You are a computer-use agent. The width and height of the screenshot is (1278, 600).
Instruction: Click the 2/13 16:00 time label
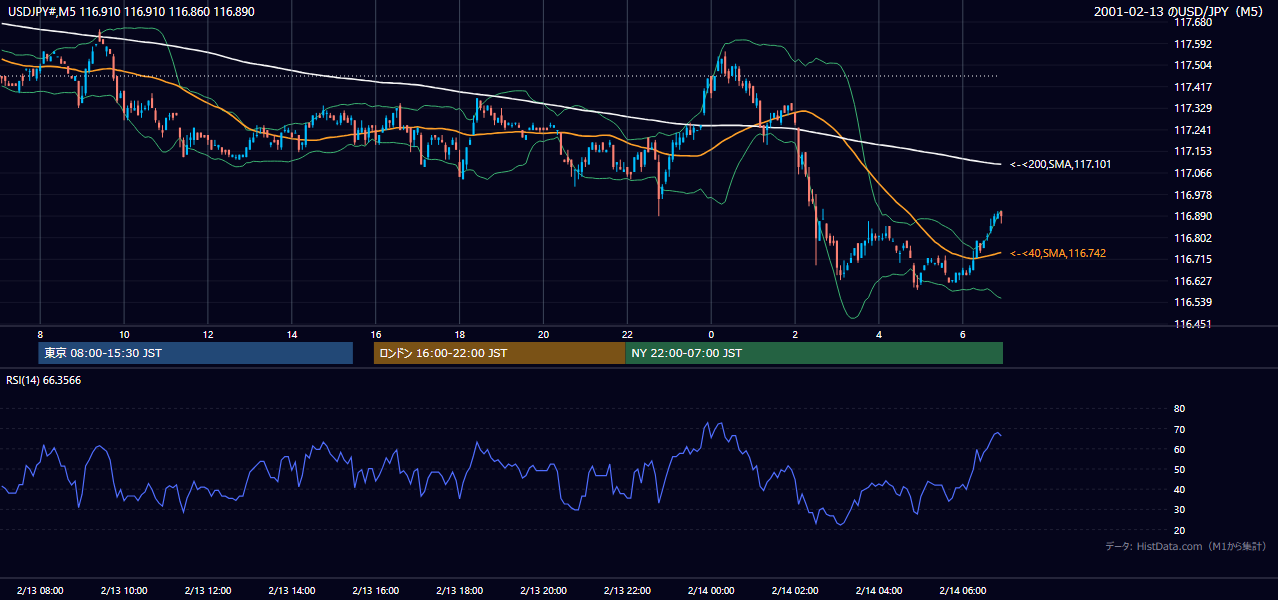click(375, 591)
